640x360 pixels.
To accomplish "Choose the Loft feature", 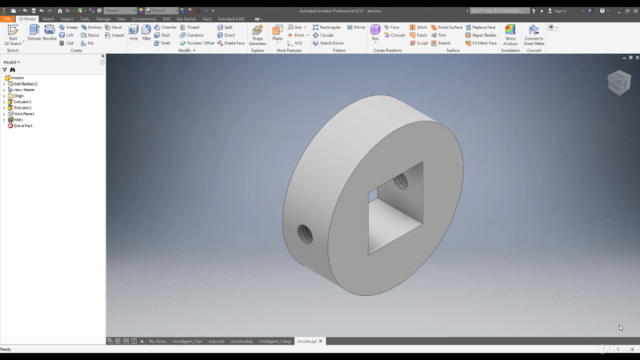I will coord(67,35).
